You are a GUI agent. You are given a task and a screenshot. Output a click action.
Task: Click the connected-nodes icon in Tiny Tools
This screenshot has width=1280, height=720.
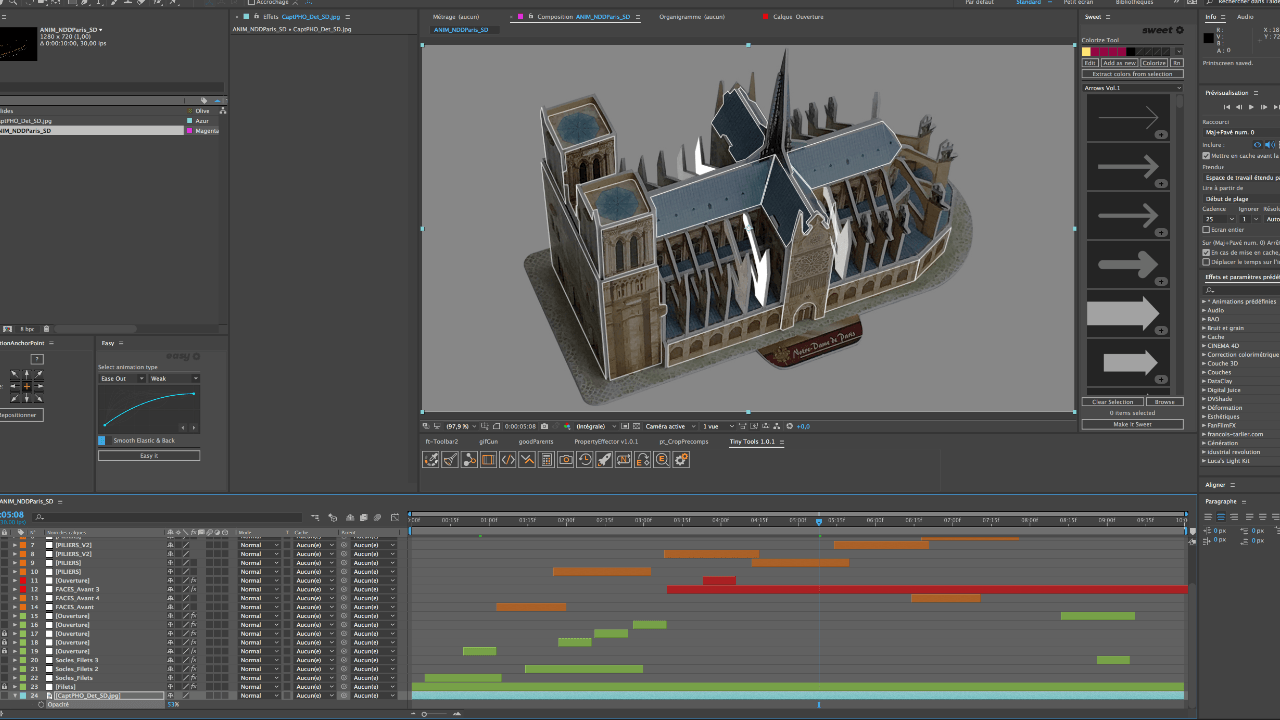tap(469, 459)
